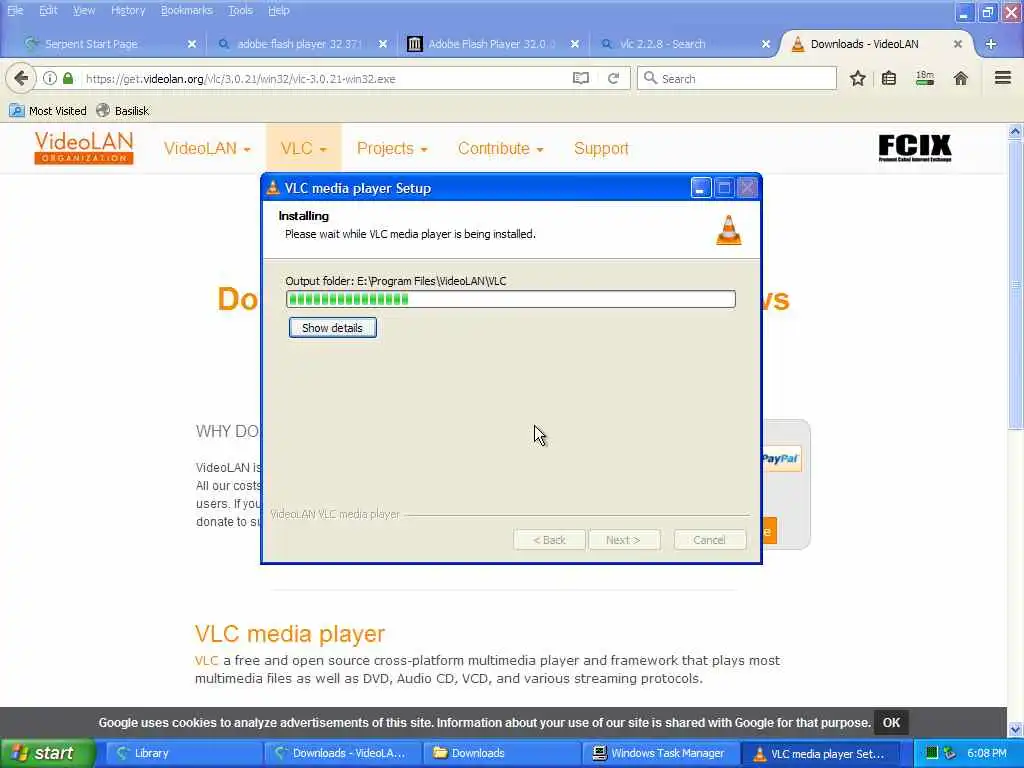Image resolution: width=1024 pixels, height=768 pixels.
Task: Open the History menu
Action: [x=128, y=10]
